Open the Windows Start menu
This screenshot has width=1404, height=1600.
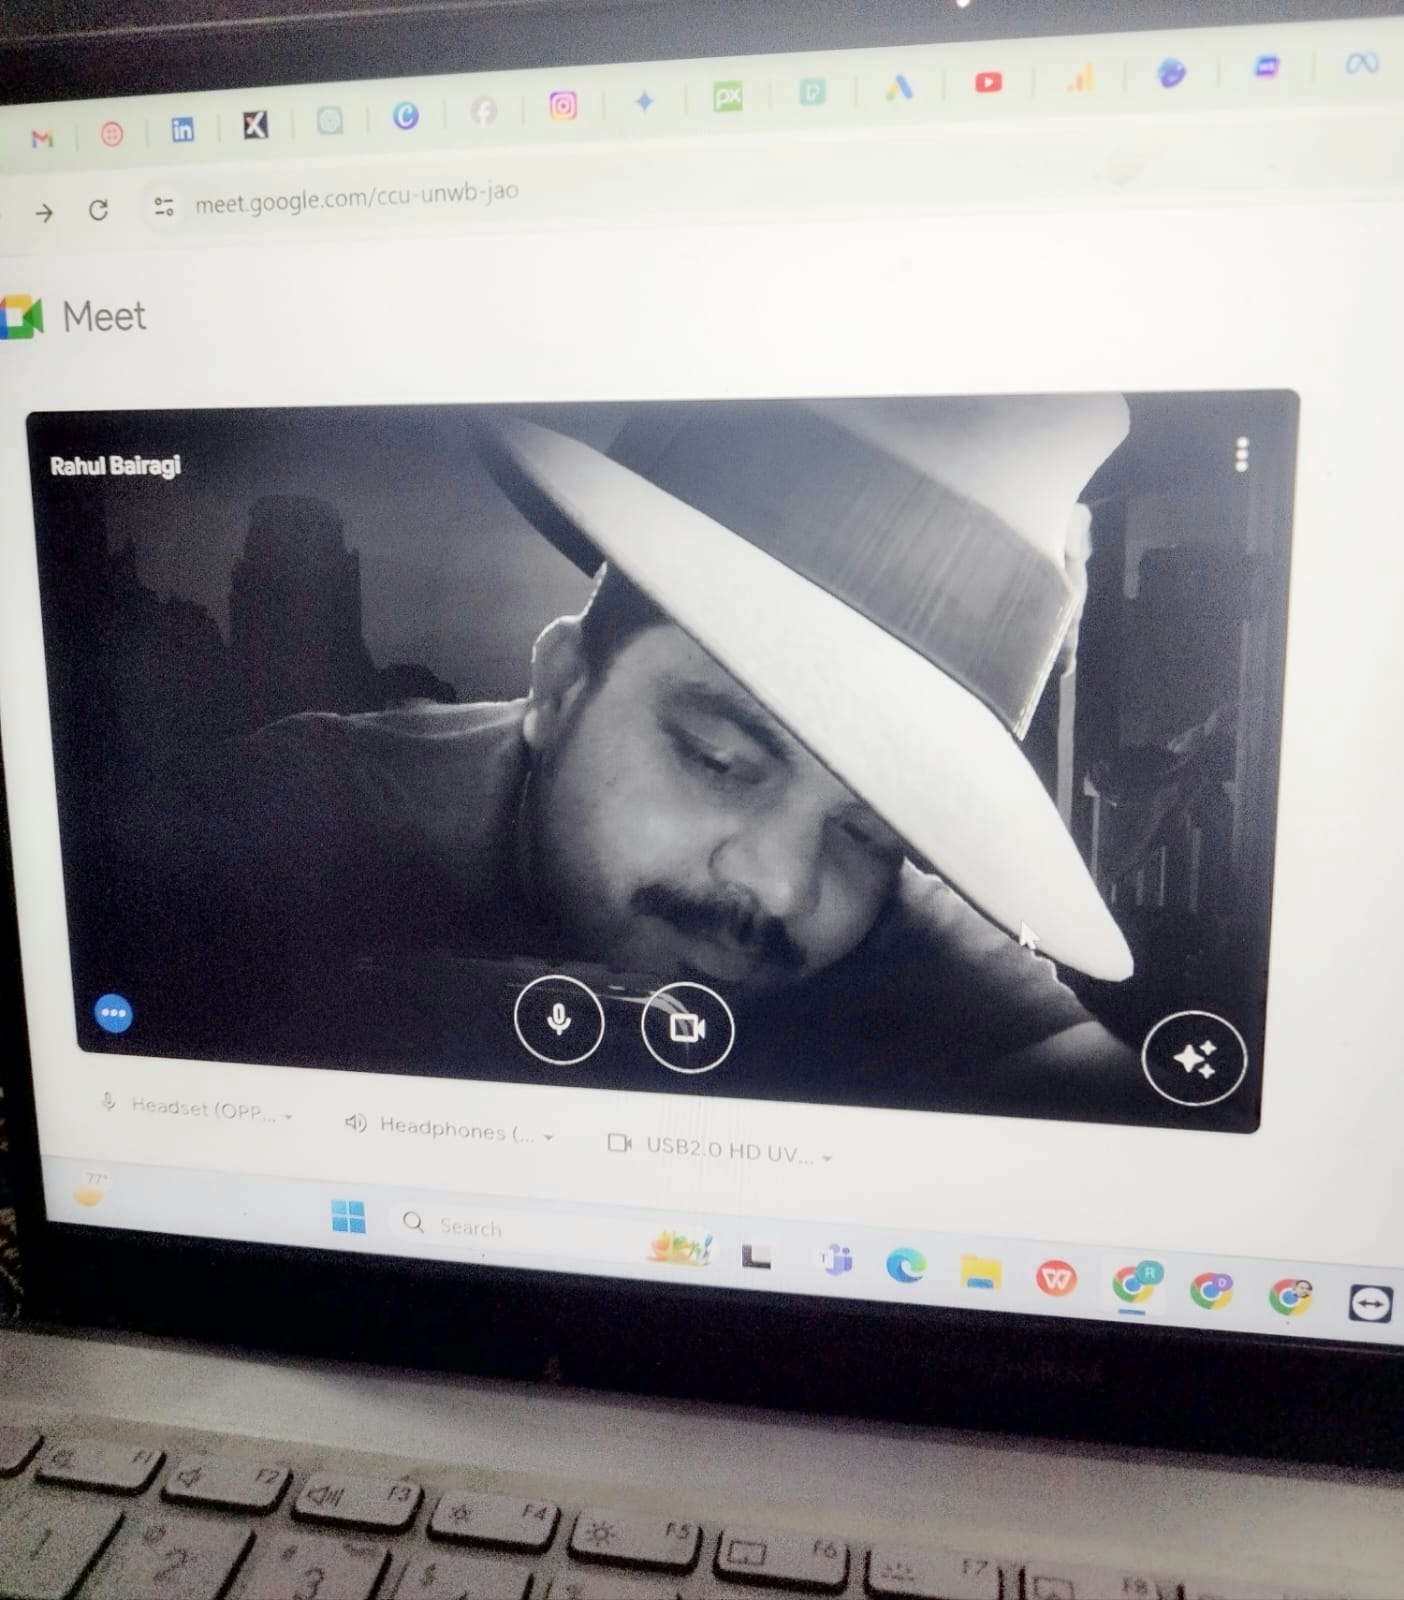[x=348, y=1217]
